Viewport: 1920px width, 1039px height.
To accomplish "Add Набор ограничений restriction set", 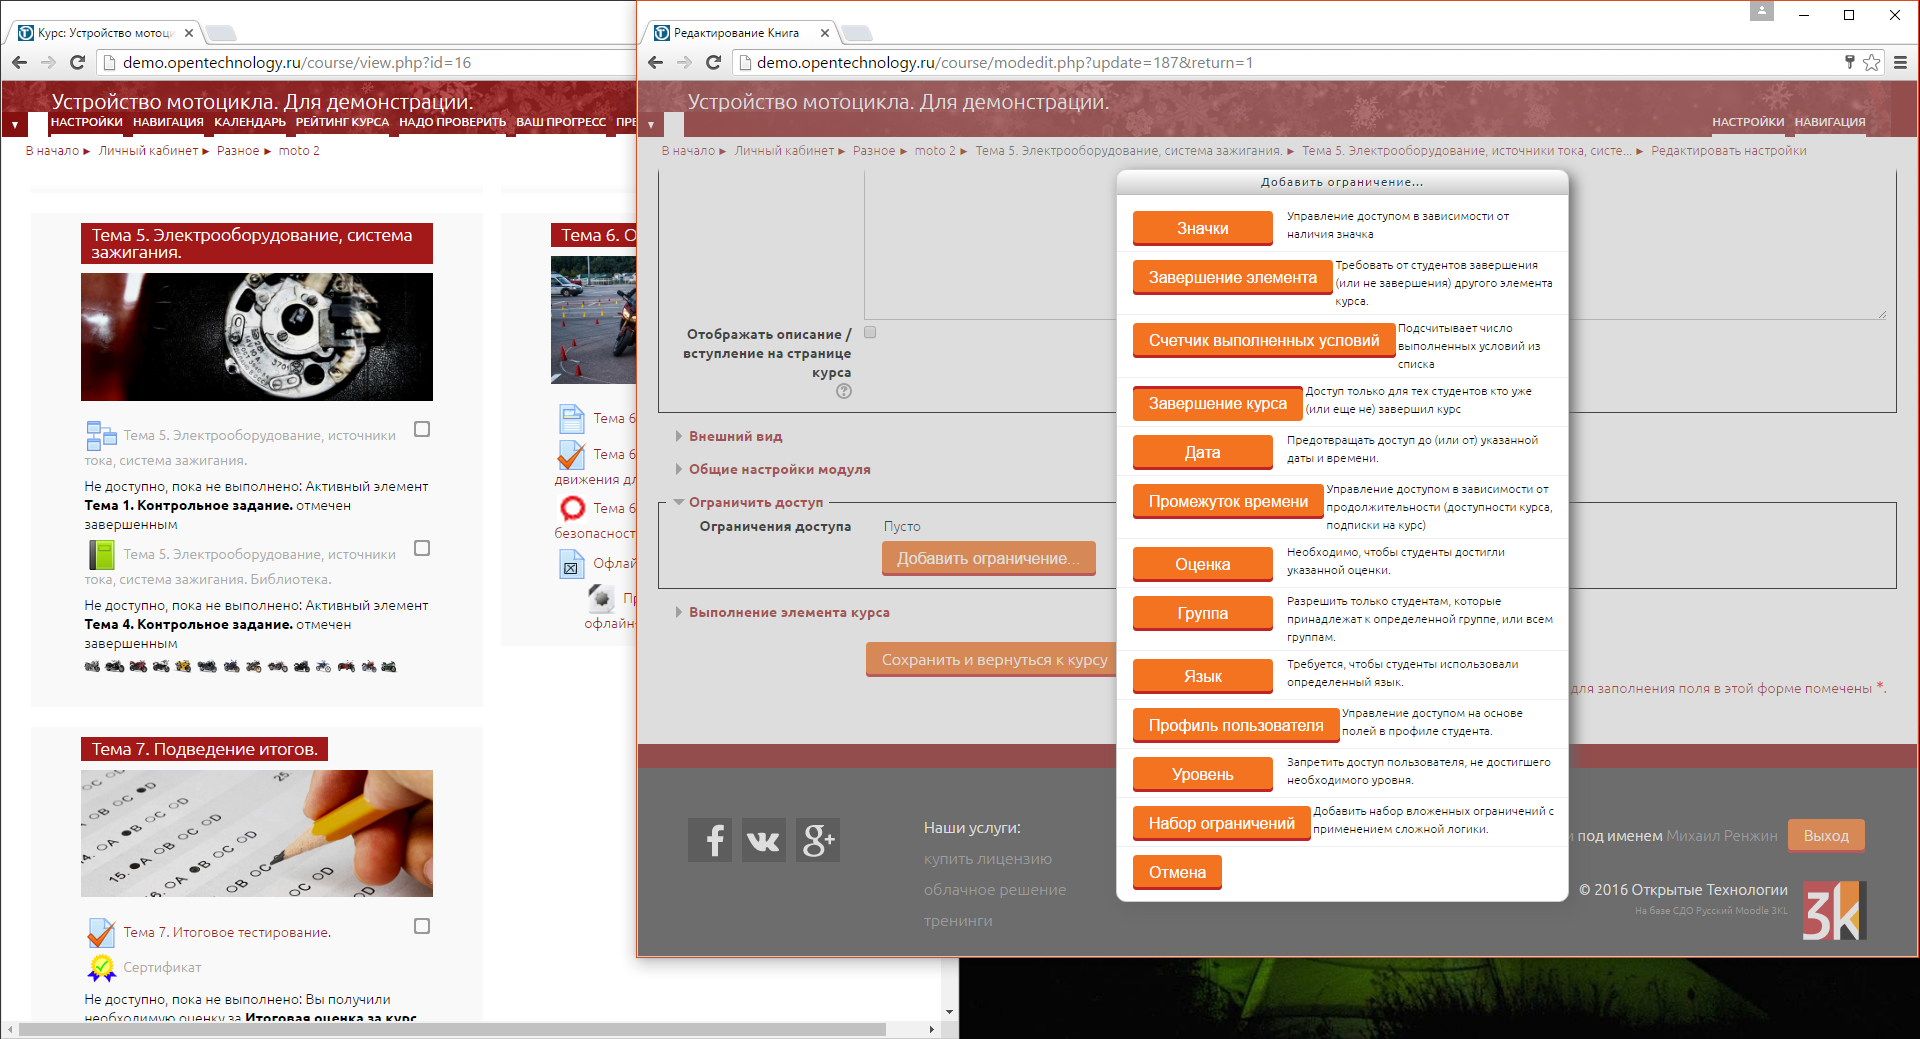I will point(1221,823).
